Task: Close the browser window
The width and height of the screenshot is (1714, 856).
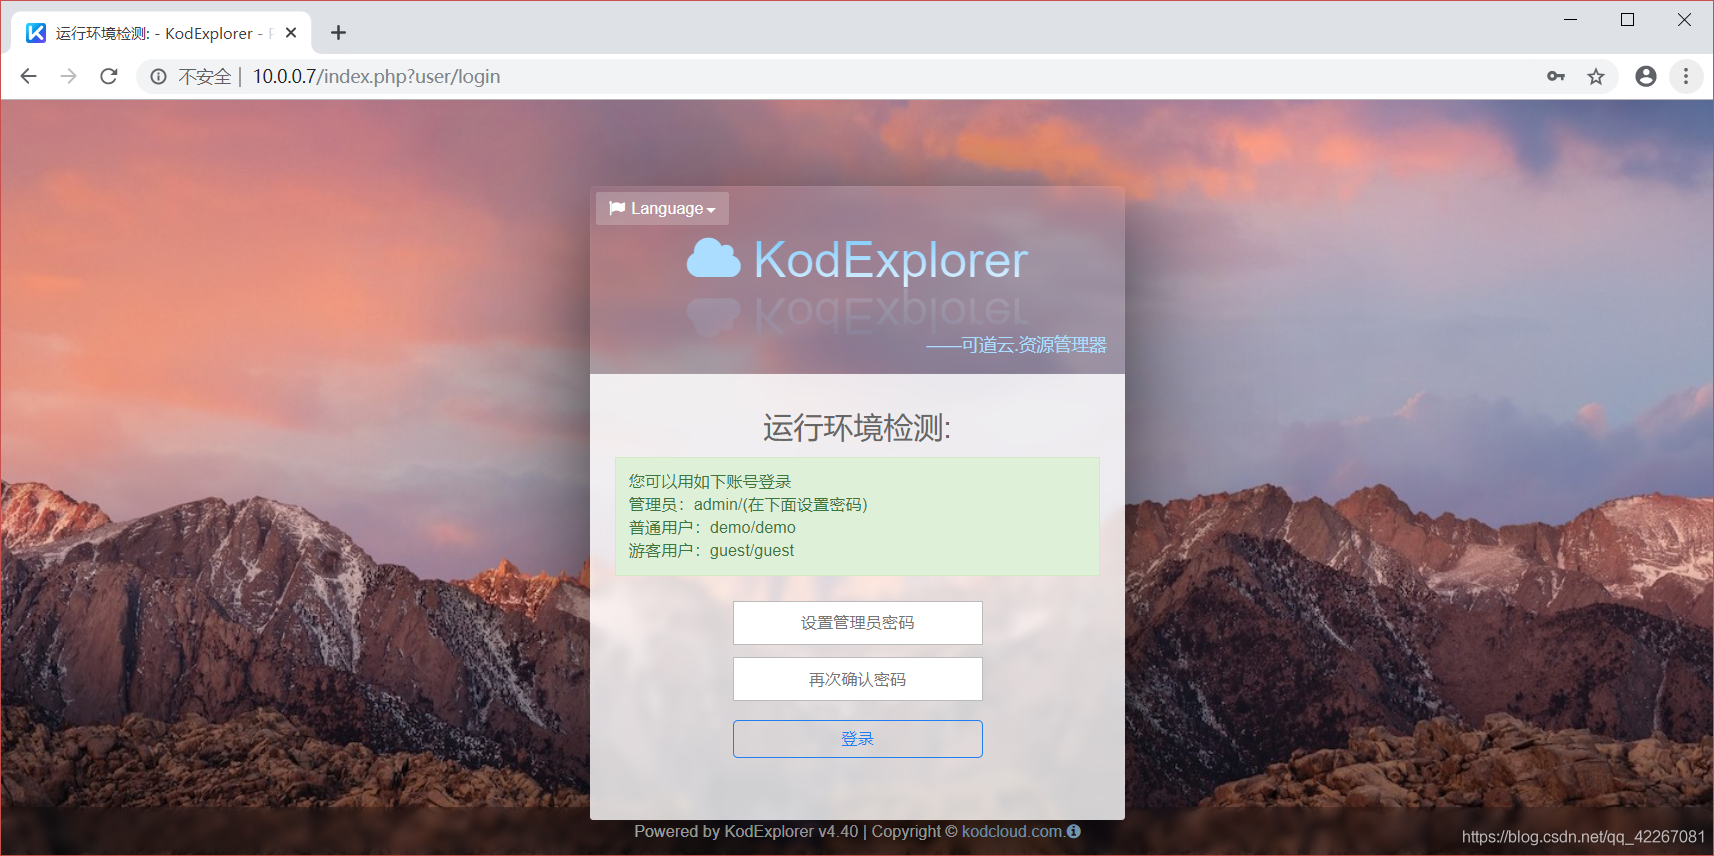Action: pos(1685,19)
